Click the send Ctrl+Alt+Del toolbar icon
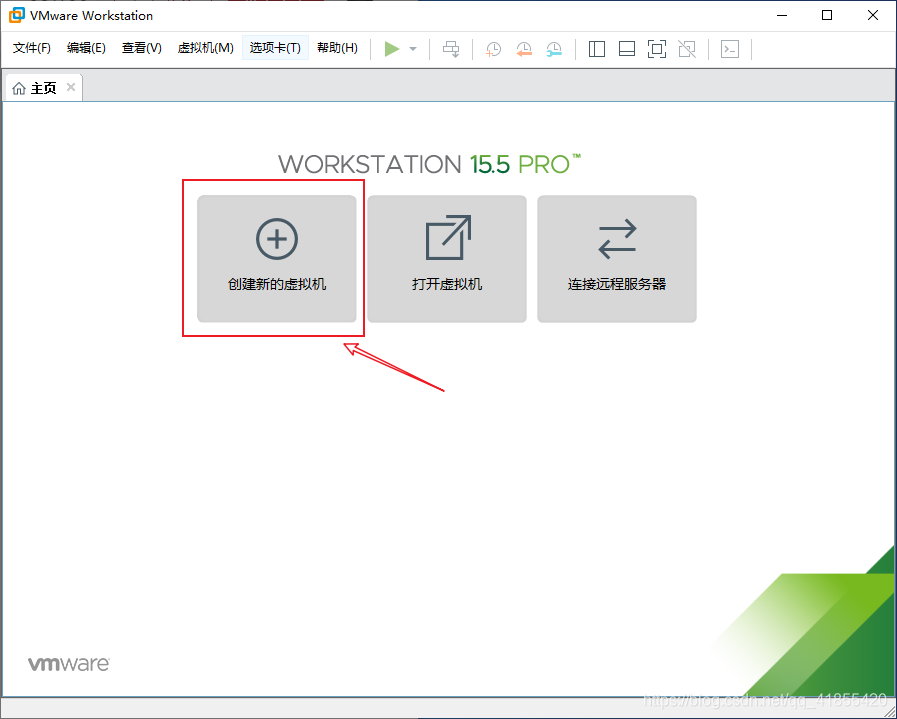 tap(451, 49)
